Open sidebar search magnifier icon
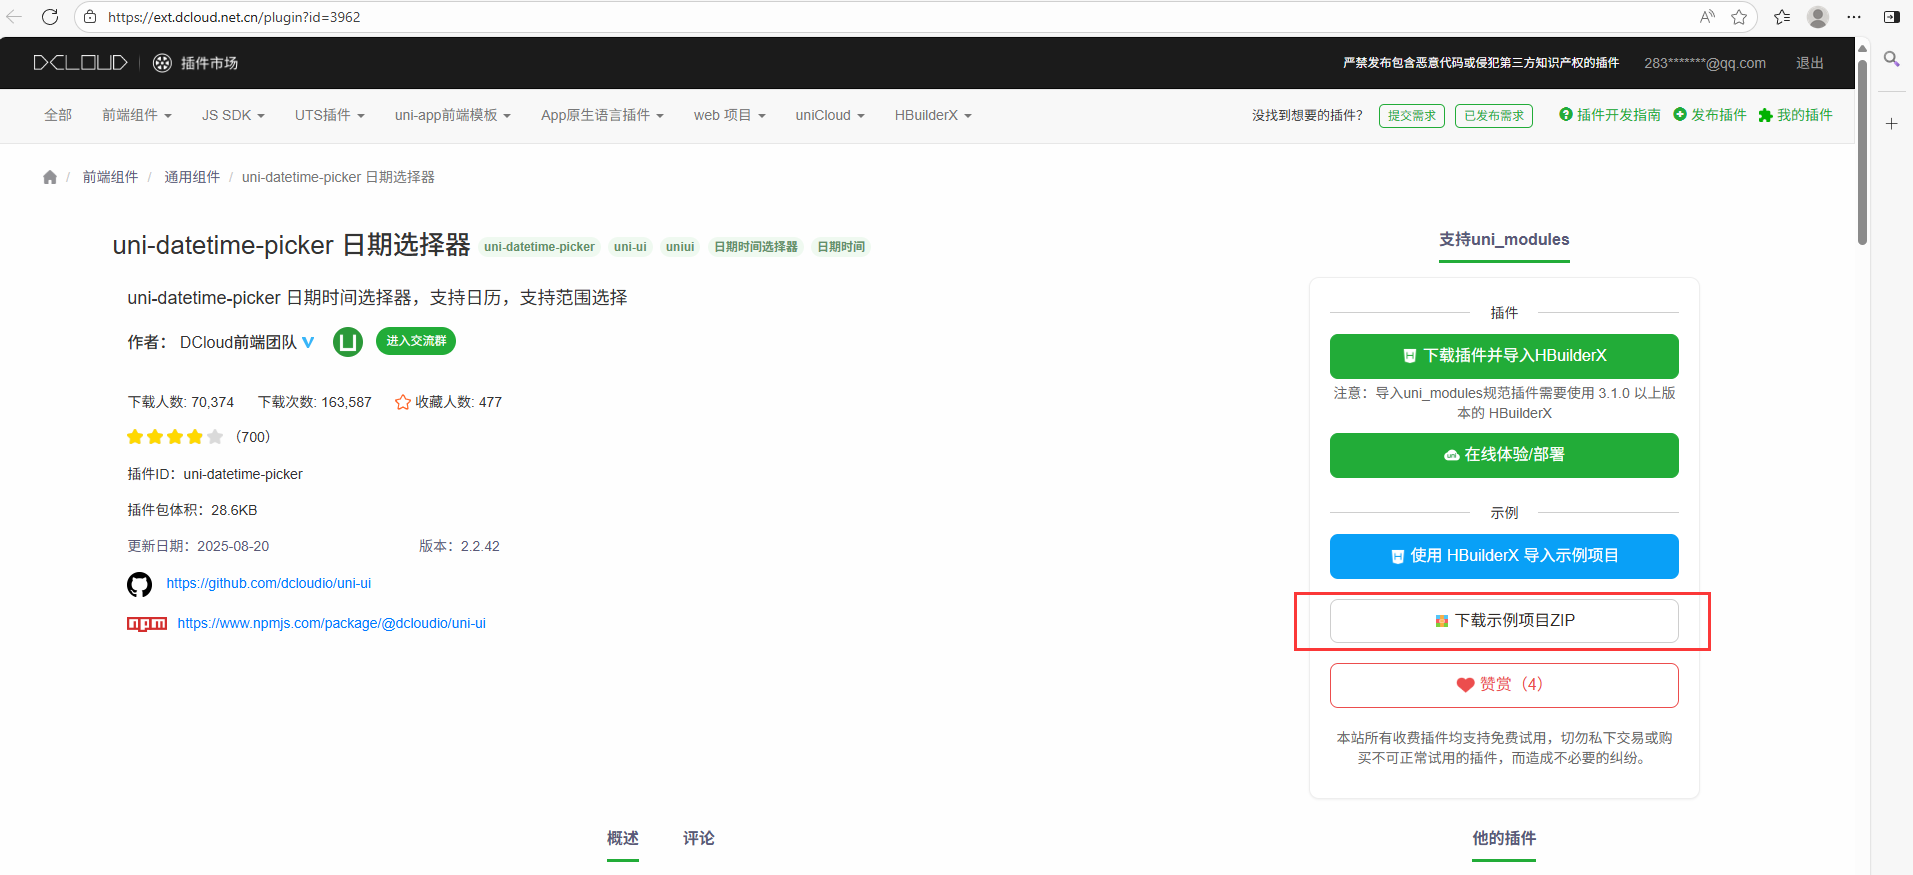The height and width of the screenshot is (875, 1913). [x=1892, y=59]
